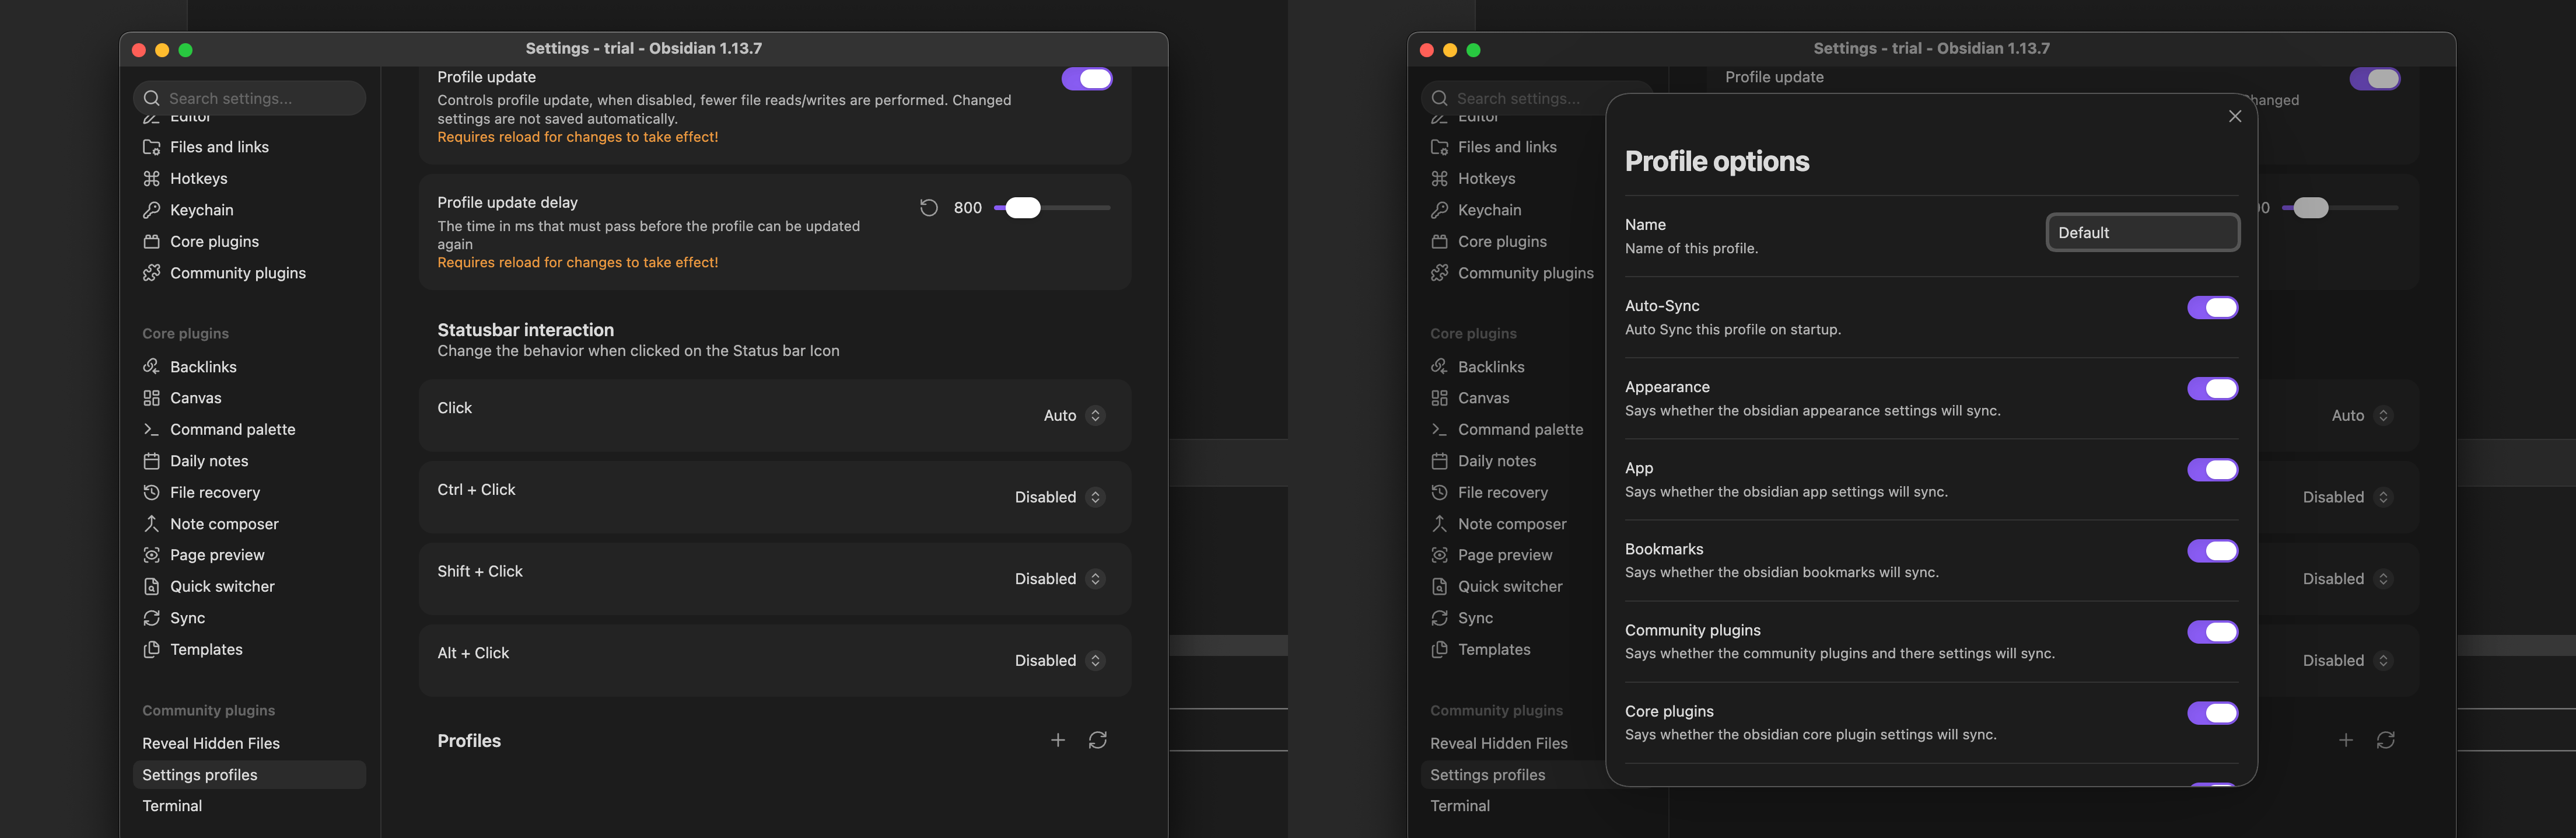Toggle Bookmarks sync switch
The image size is (2576, 838).
(2212, 551)
